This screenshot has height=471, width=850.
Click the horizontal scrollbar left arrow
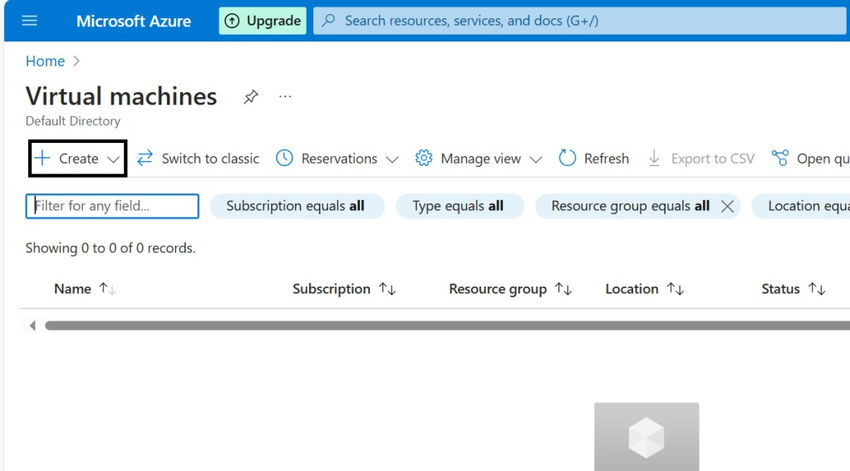click(32, 325)
